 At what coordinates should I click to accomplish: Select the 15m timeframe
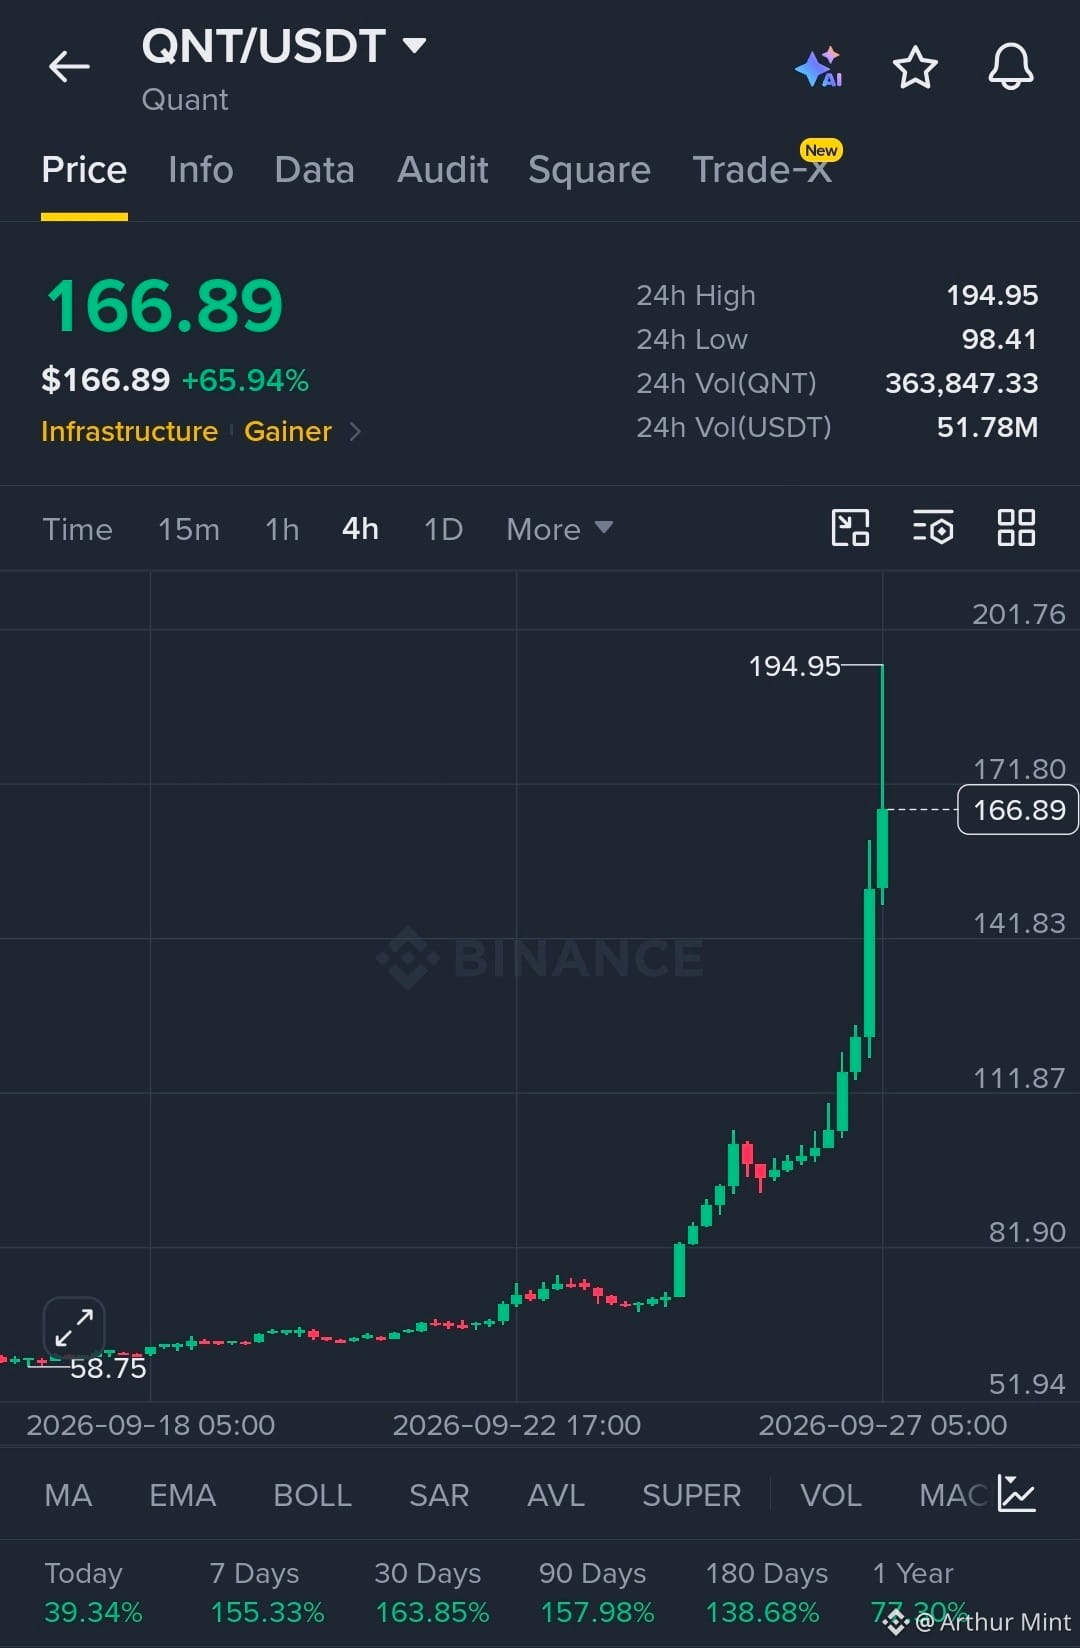pos(189,529)
